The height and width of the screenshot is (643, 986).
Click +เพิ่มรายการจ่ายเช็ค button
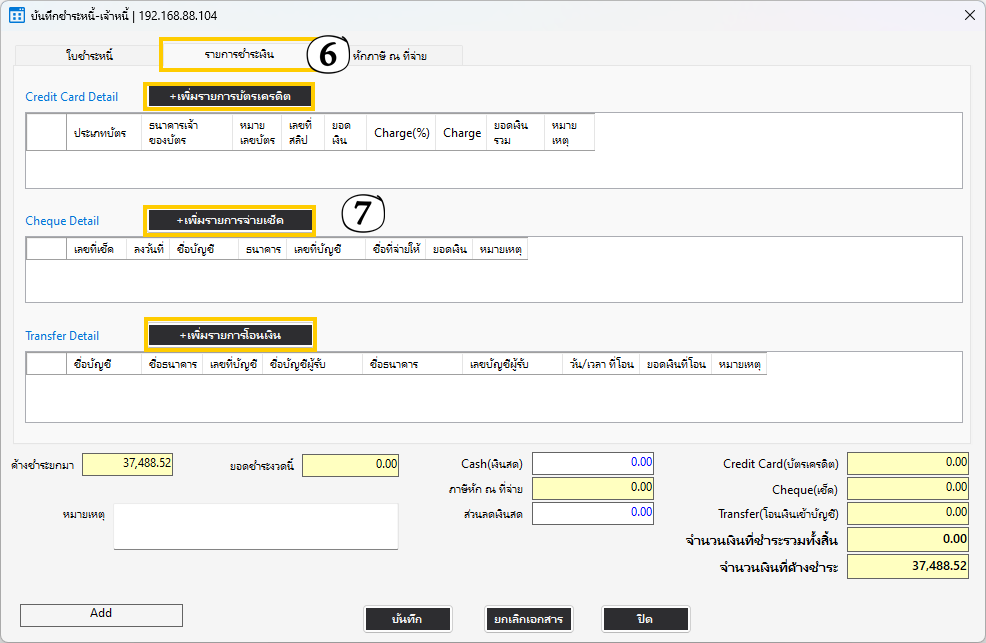point(230,219)
